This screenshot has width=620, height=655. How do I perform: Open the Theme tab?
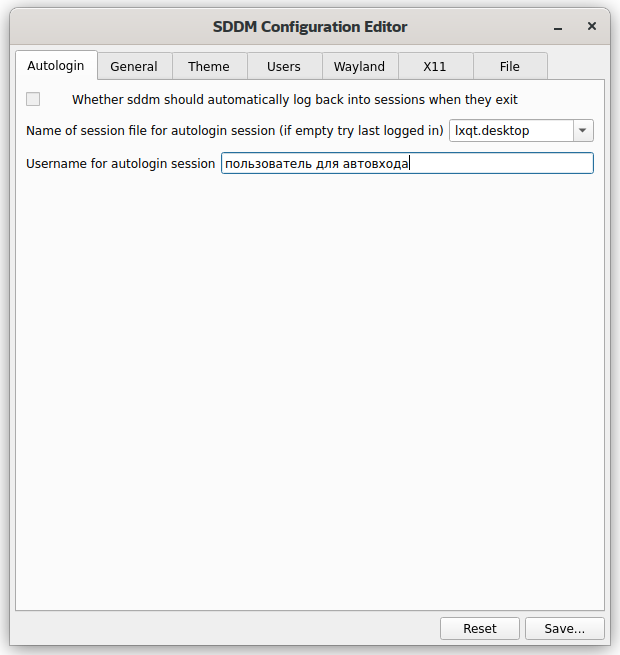[x=209, y=66]
